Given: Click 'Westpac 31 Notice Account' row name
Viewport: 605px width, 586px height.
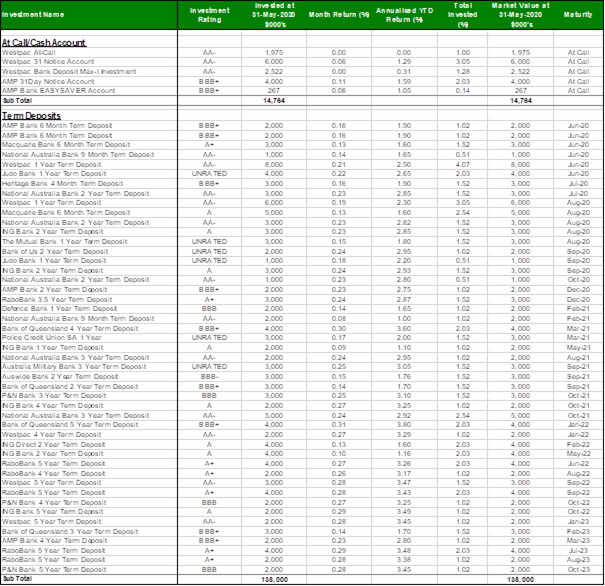Looking at the screenshot, I should tap(48, 62).
